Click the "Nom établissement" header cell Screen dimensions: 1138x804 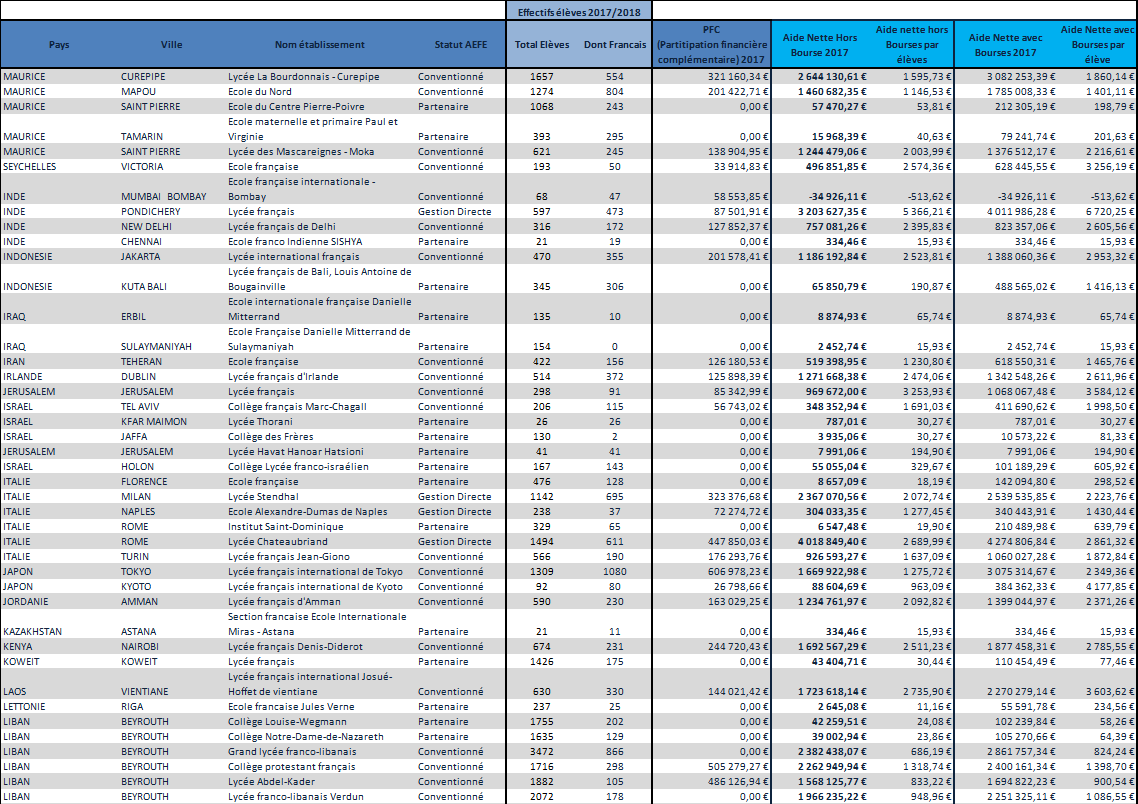coord(320,45)
